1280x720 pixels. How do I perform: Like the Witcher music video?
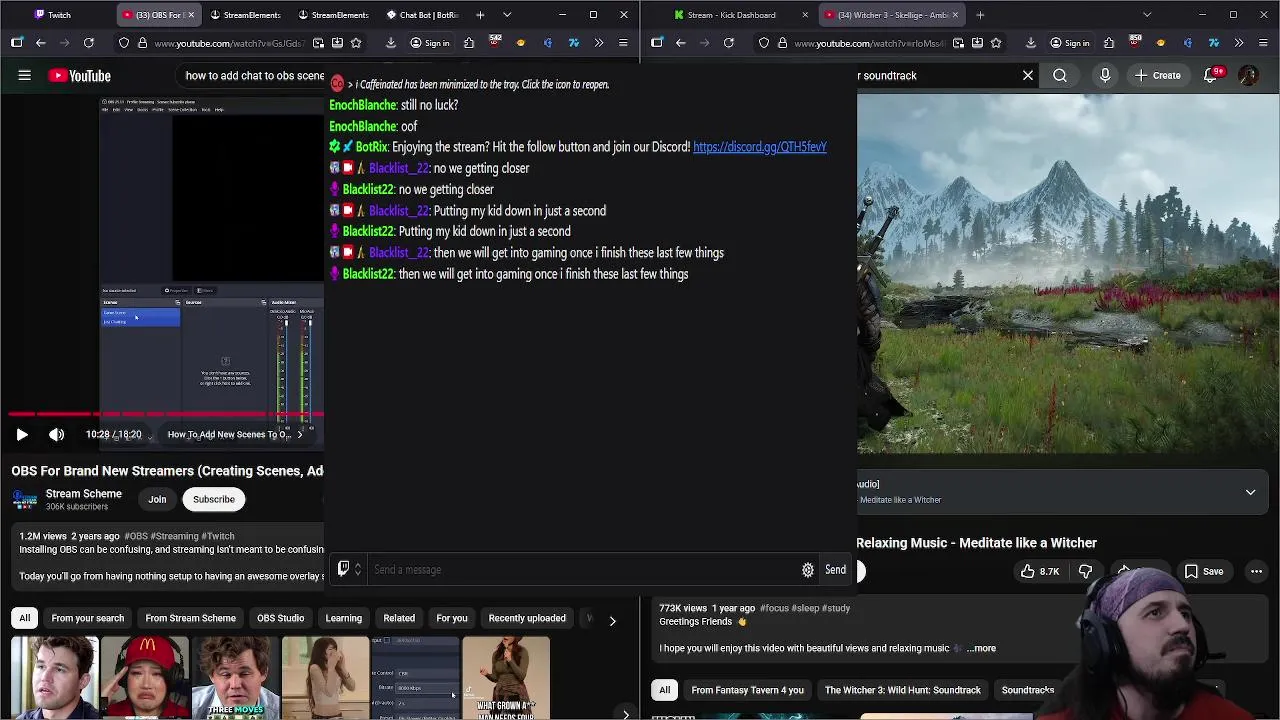click(x=1040, y=571)
